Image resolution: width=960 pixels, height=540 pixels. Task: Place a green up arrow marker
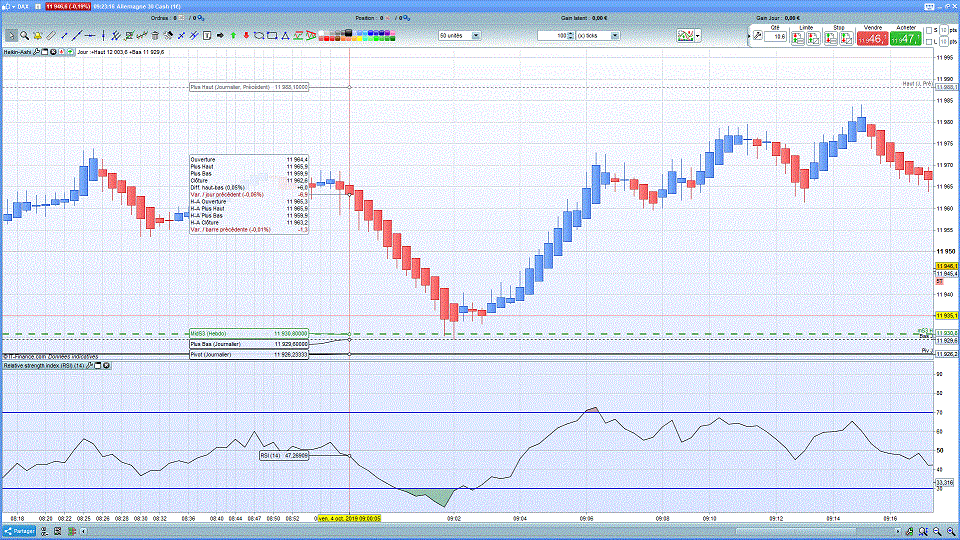233,36
